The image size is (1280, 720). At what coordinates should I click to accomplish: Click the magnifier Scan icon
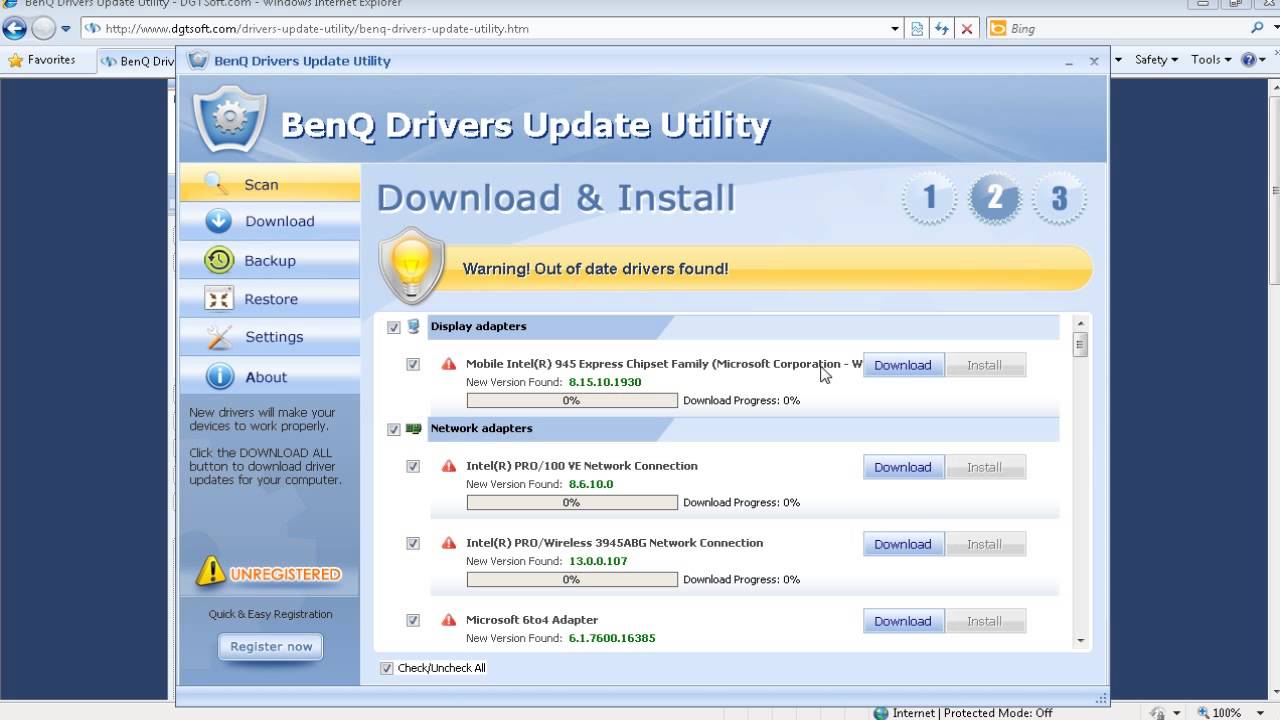tap(217, 184)
